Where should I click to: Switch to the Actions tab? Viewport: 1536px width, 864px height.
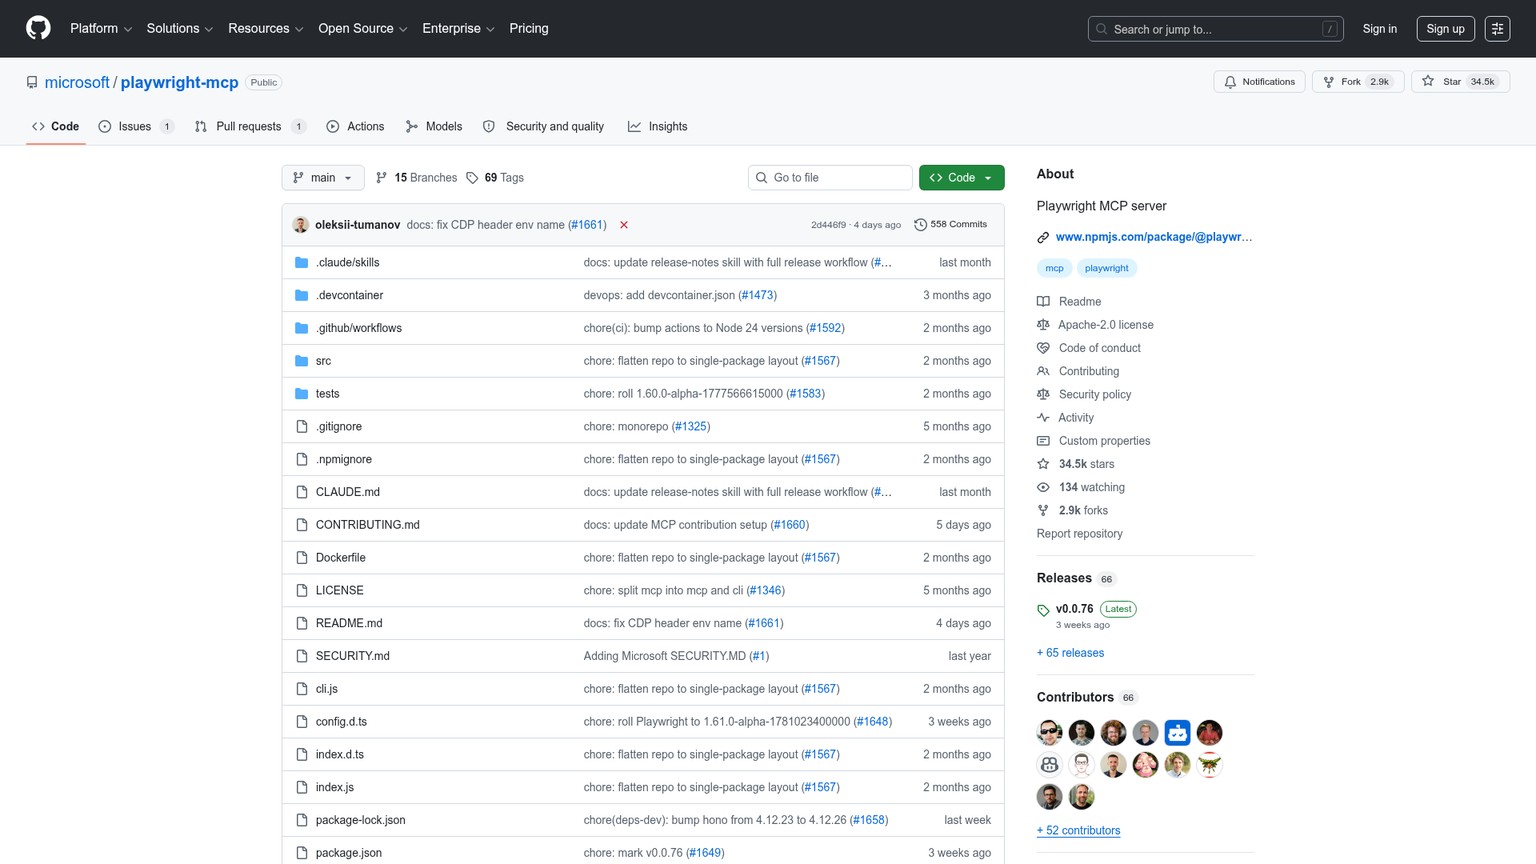point(355,127)
